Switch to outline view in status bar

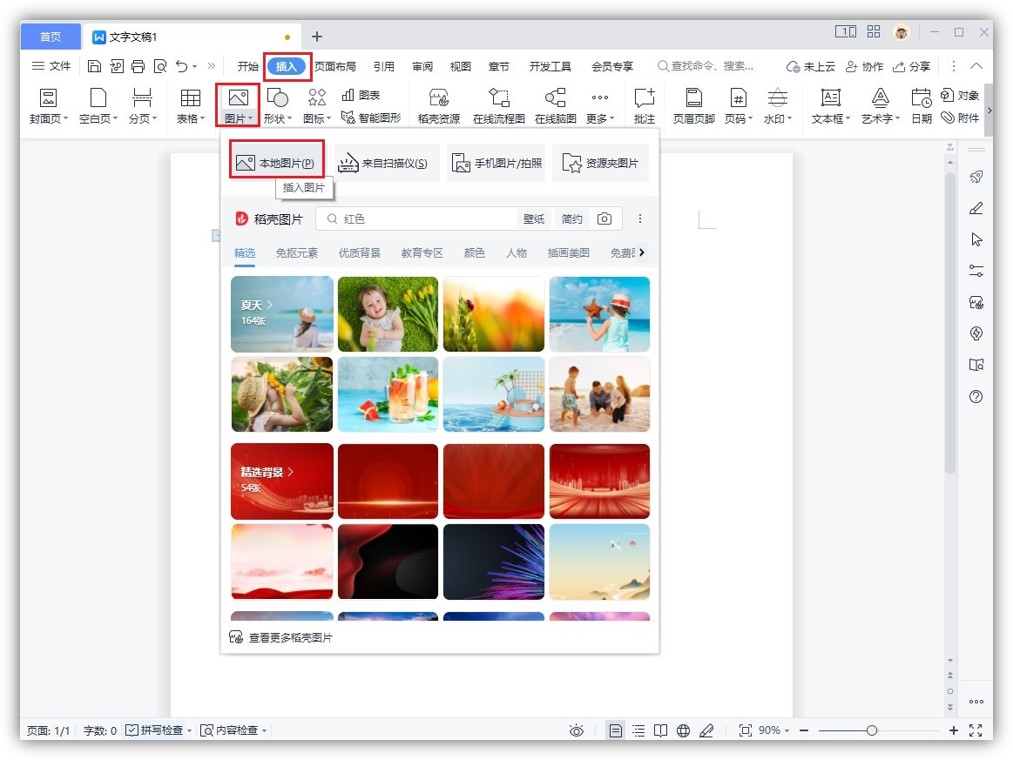pyautogui.click(x=638, y=731)
